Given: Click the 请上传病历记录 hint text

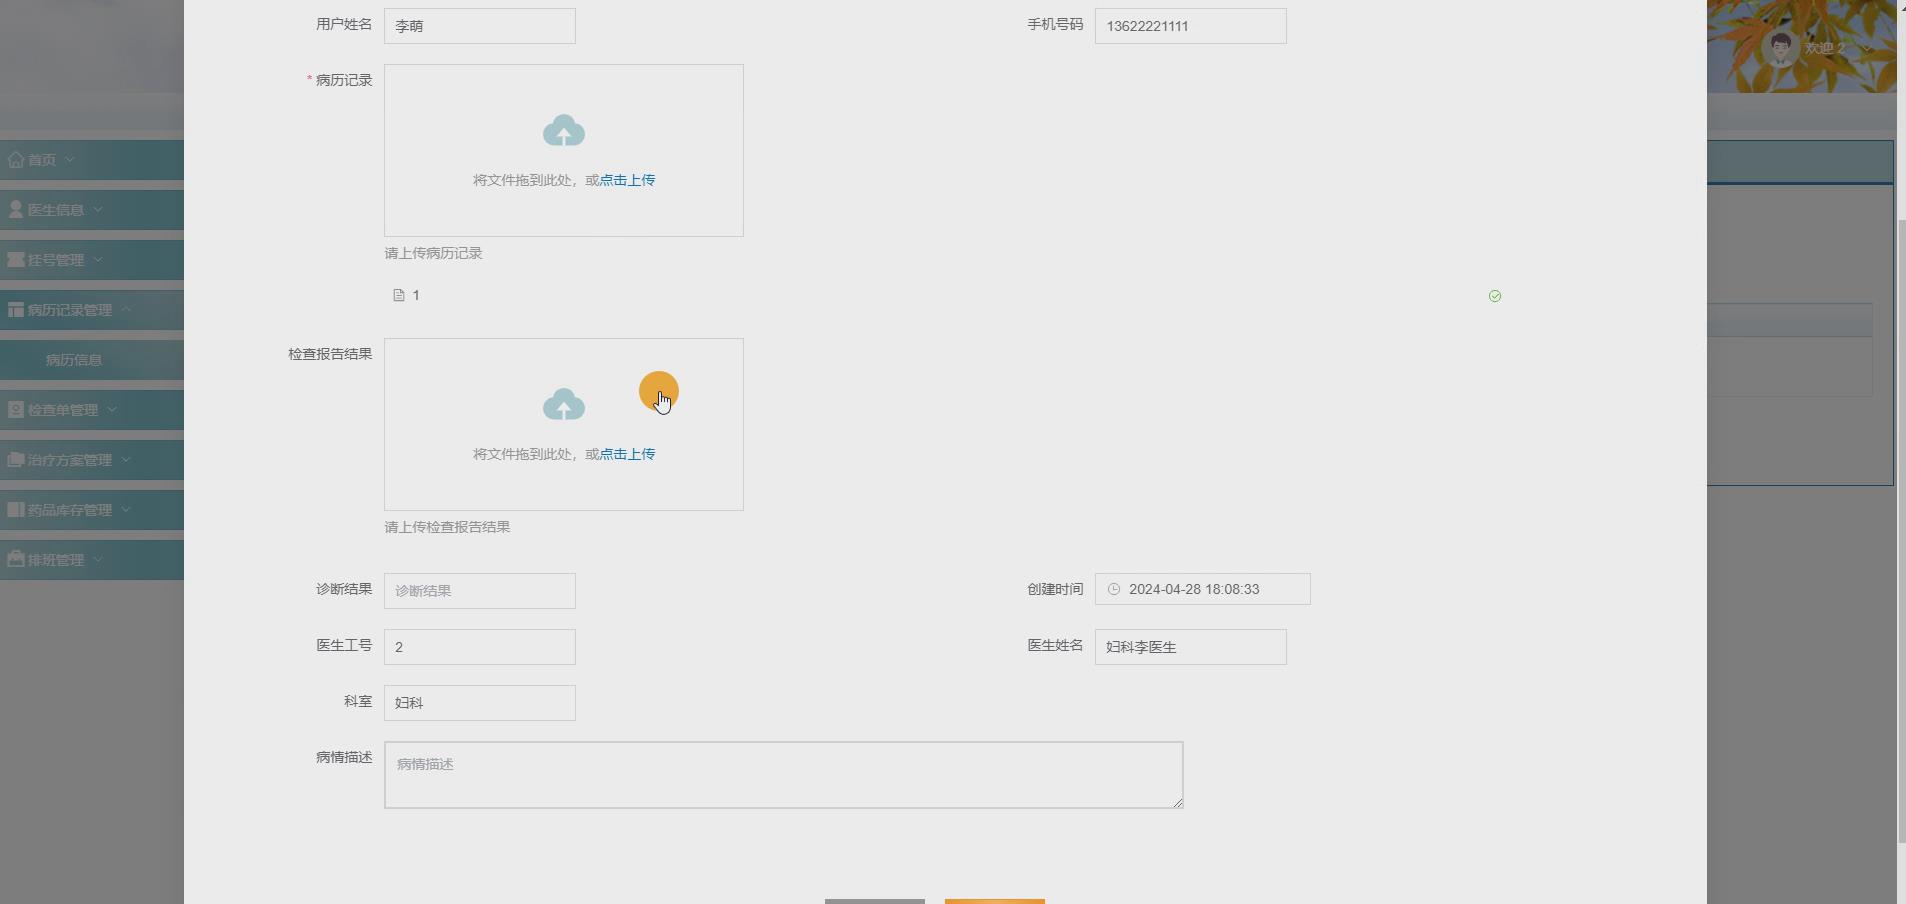Looking at the screenshot, I should pyautogui.click(x=434, y=253).
